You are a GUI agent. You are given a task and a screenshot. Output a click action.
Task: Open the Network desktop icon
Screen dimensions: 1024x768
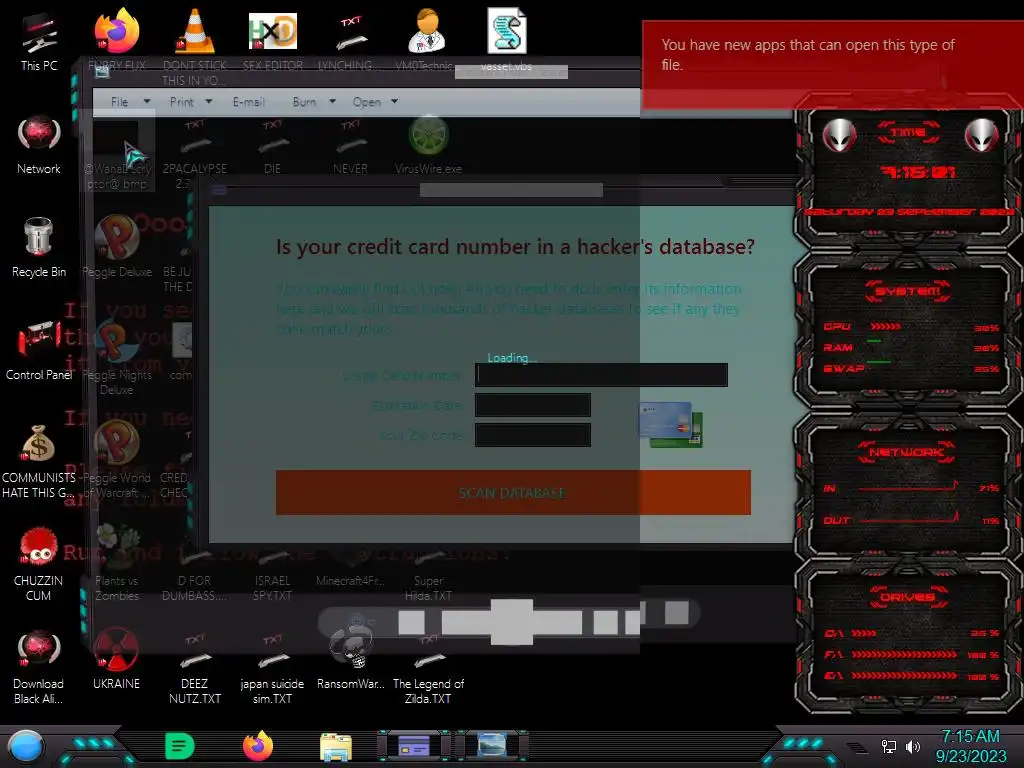pos(39,144)
